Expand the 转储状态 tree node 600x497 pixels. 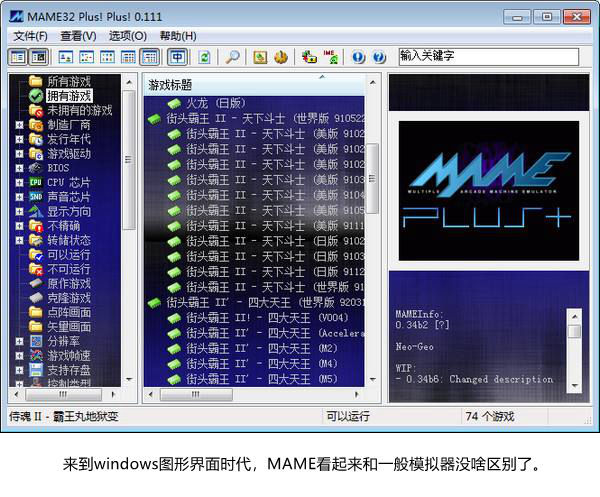[x=19, y=240]
